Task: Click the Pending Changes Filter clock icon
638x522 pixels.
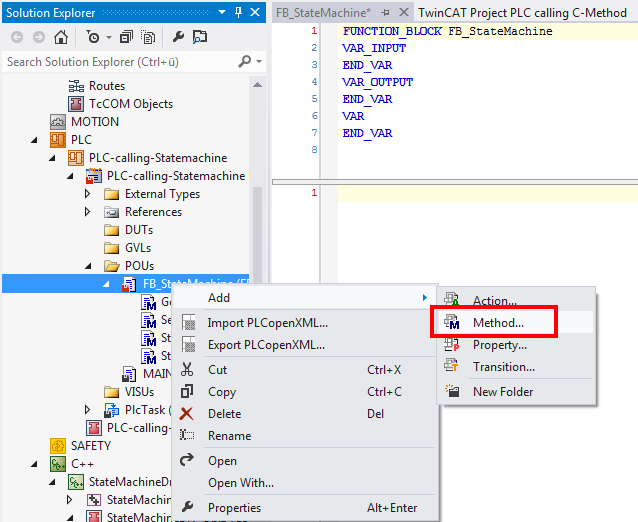Action: tap(93, 37)
